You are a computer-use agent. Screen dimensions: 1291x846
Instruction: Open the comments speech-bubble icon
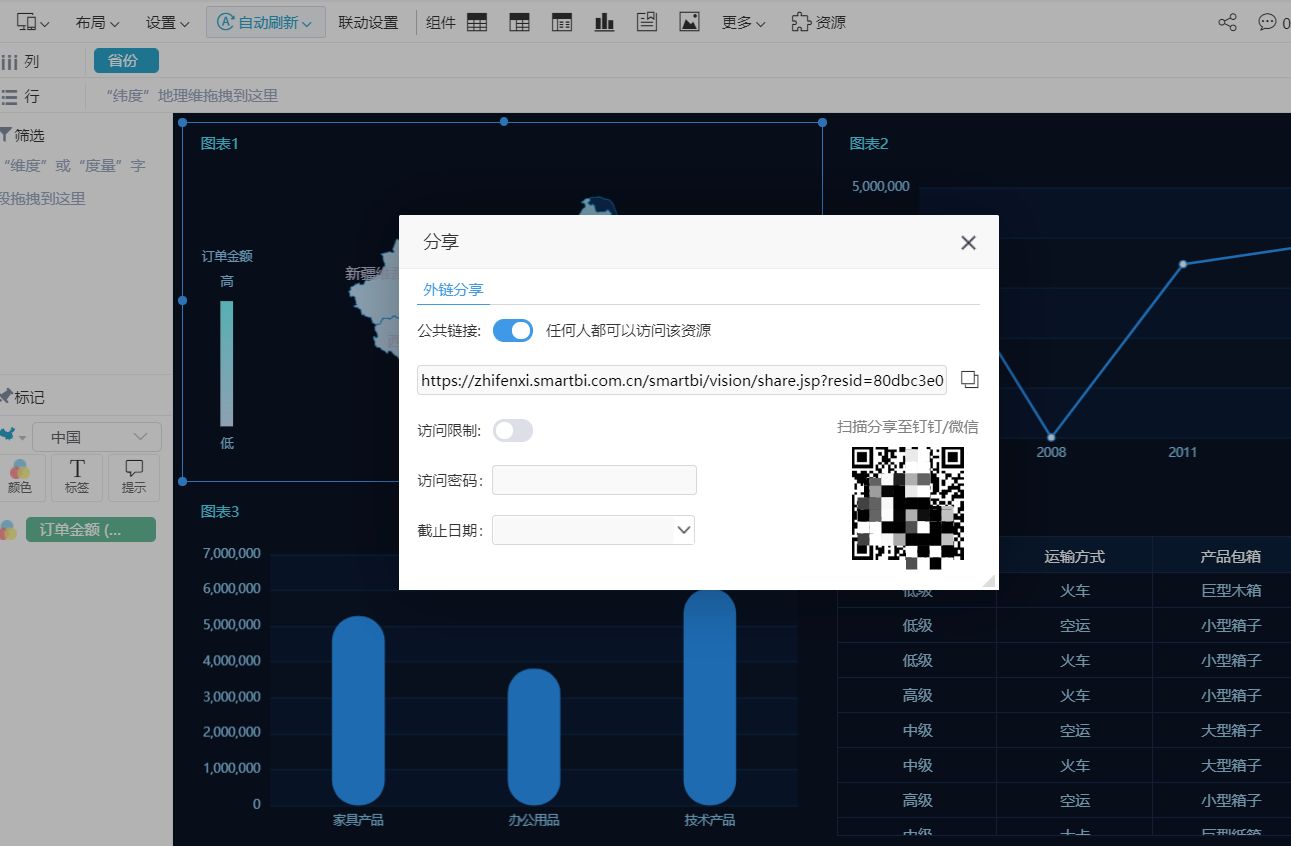pyautogui.click(x=1267, y=22)
